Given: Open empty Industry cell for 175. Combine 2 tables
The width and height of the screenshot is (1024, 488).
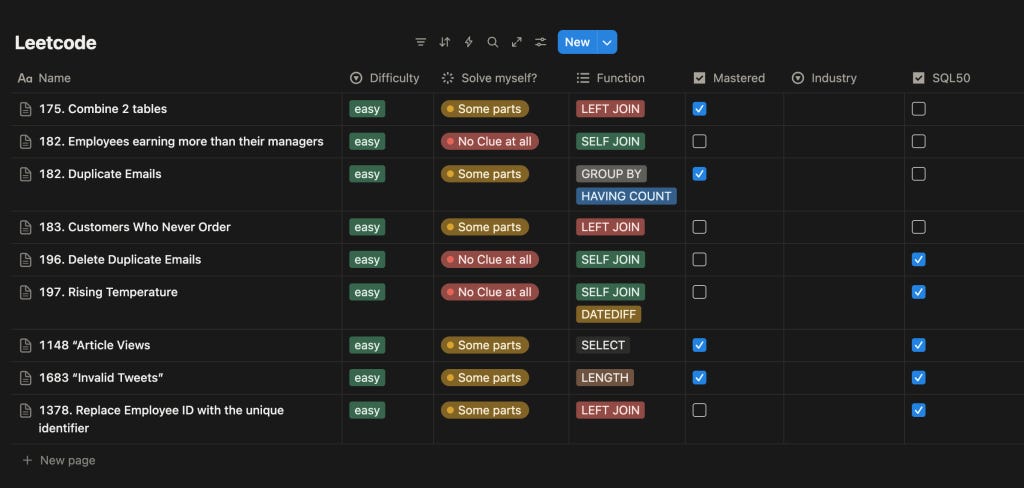Looking at the screenshot, I should tap(844, 109).
